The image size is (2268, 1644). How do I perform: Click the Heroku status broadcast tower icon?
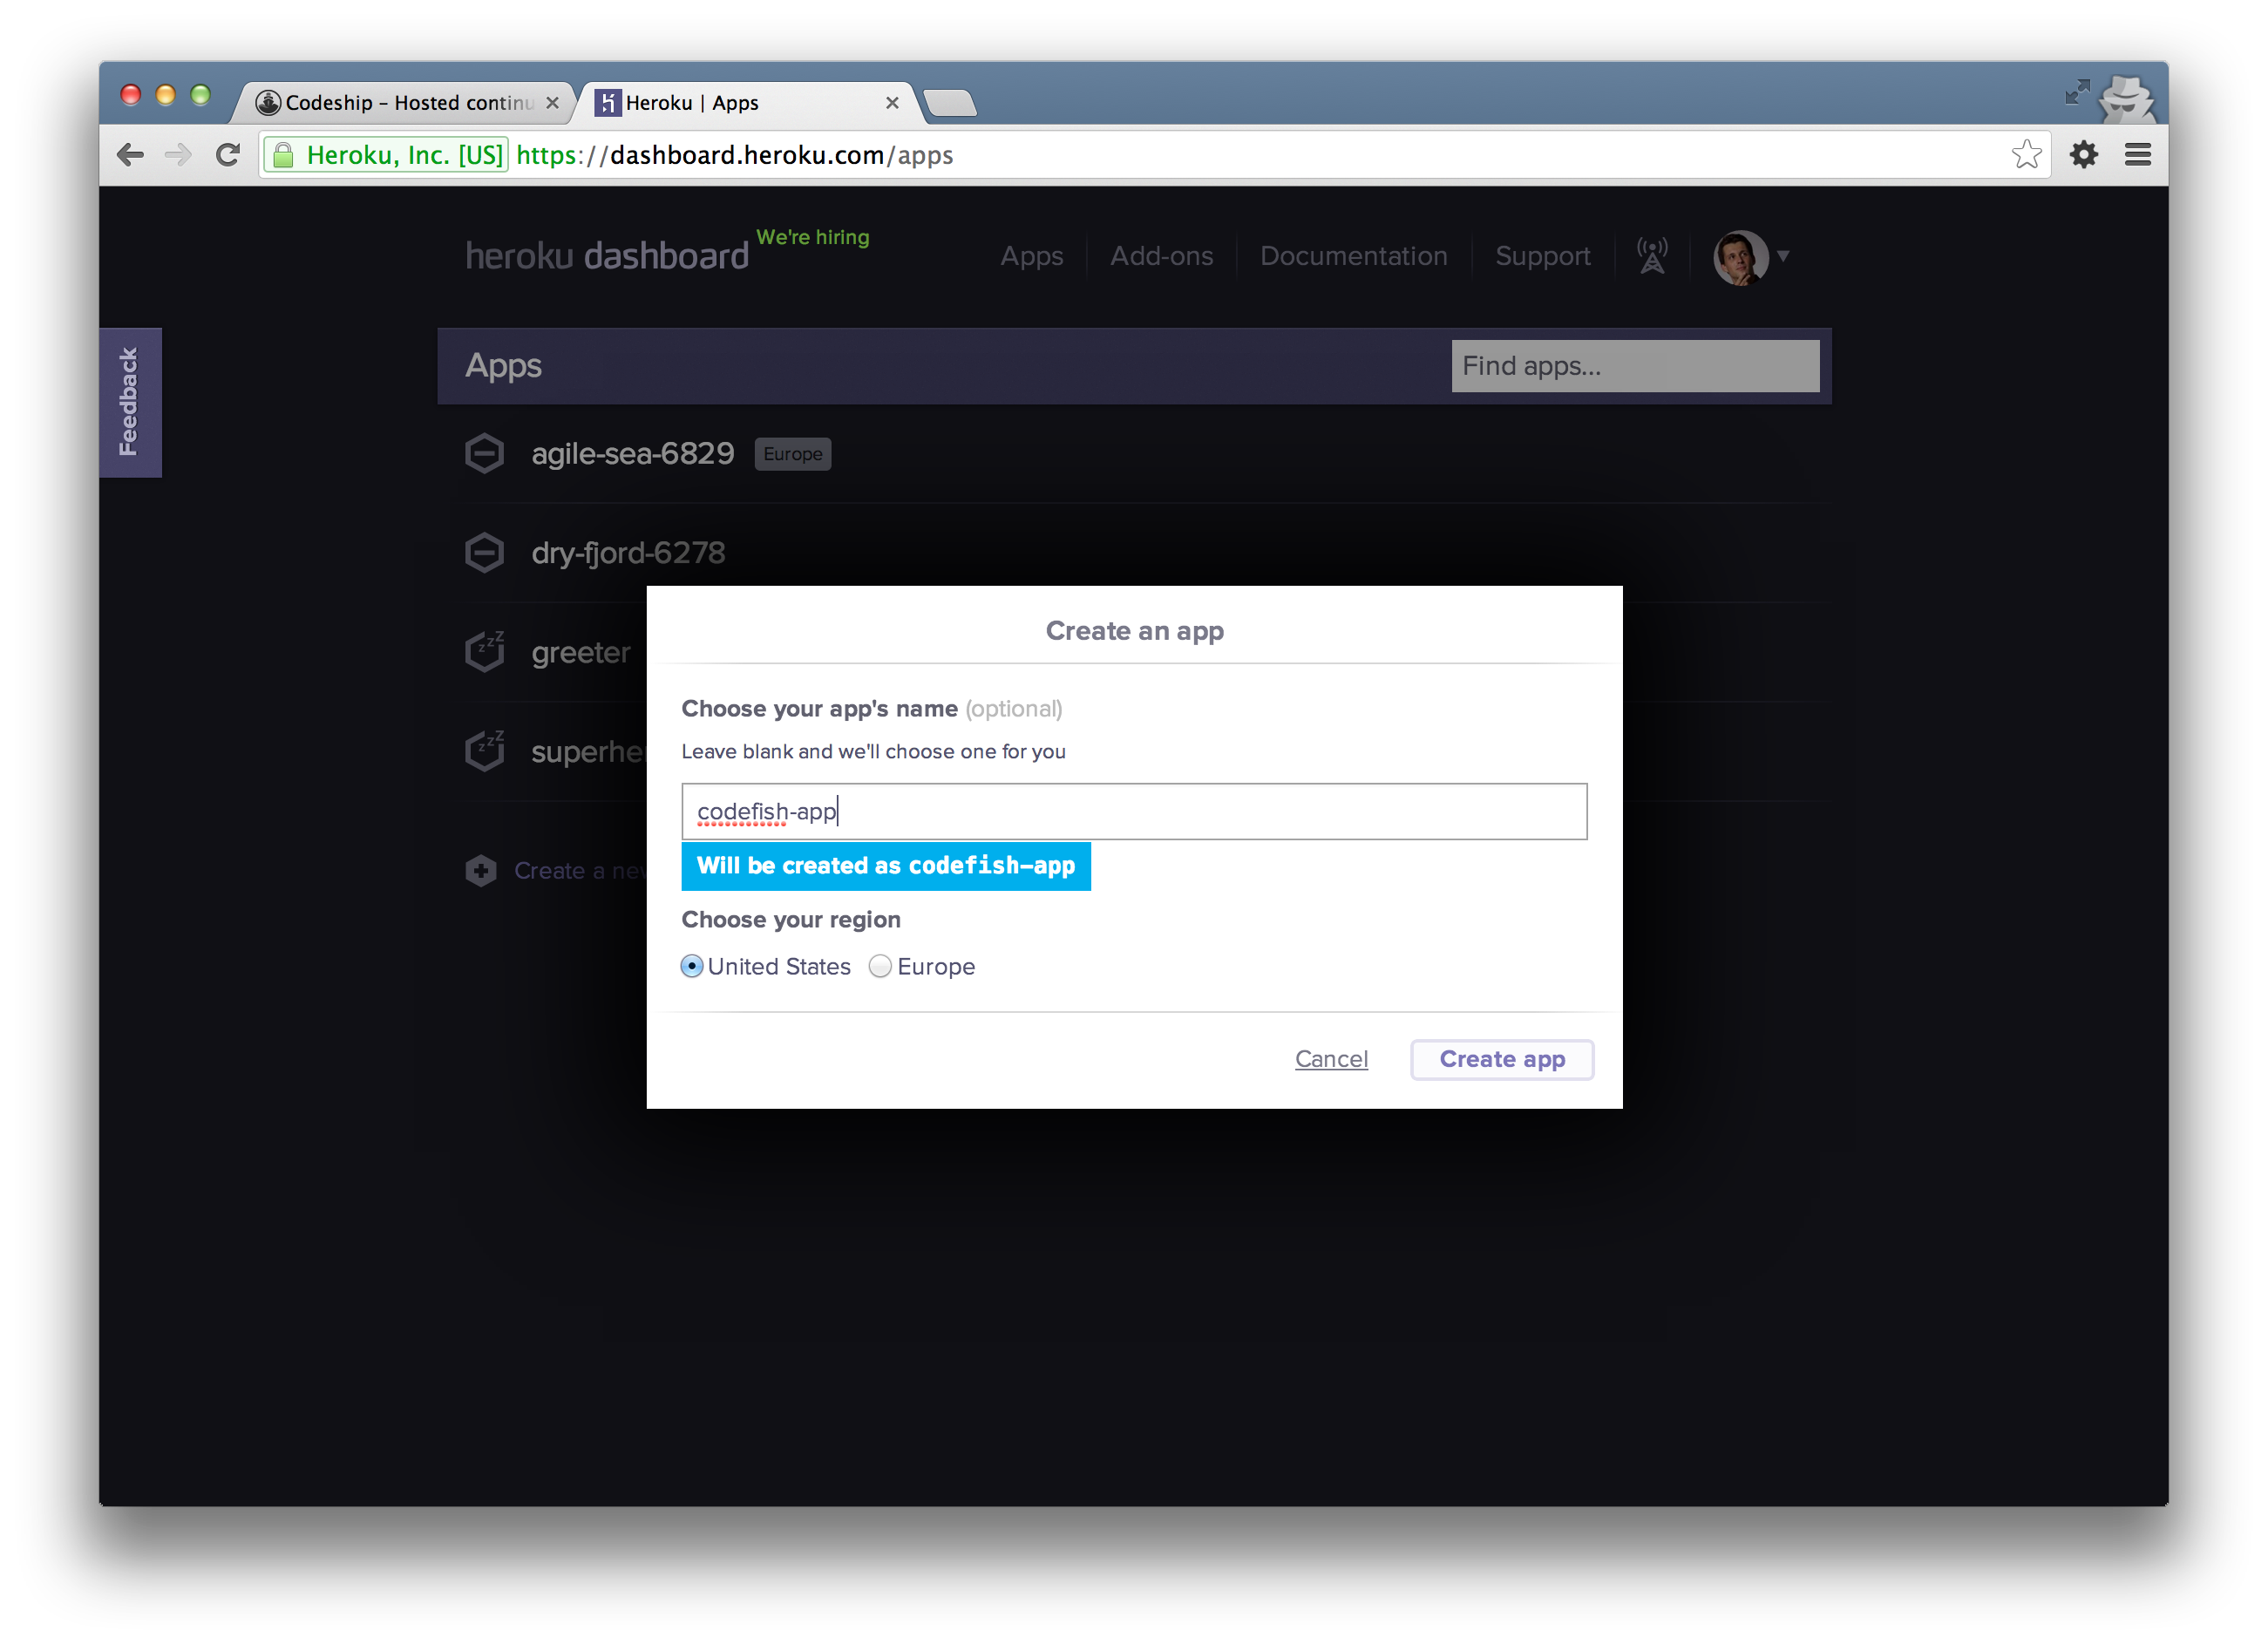(x=1652, y=256)
